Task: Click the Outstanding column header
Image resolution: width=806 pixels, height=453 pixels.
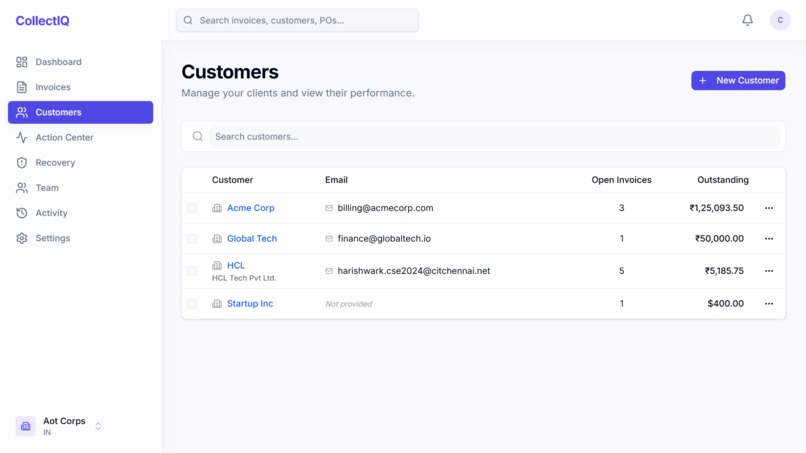Action: coord(723,180)
